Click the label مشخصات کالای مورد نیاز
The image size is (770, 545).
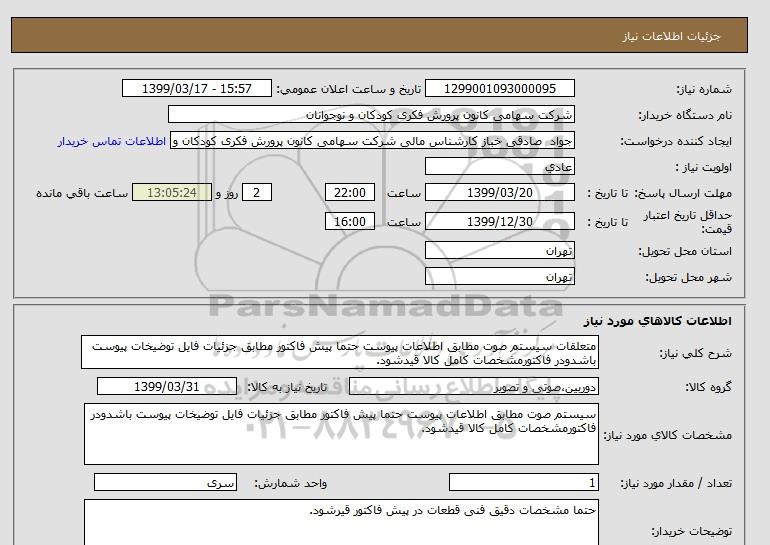668,435
